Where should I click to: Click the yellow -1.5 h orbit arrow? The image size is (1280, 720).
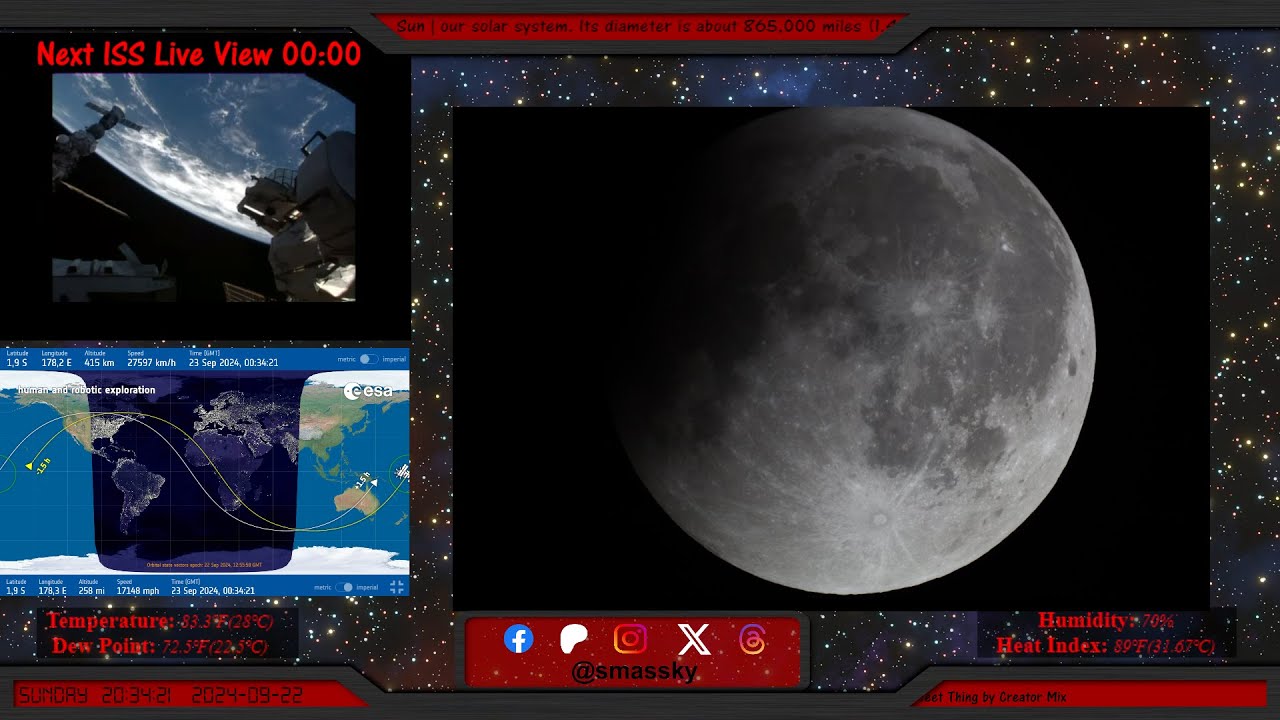tap(30, 465)
